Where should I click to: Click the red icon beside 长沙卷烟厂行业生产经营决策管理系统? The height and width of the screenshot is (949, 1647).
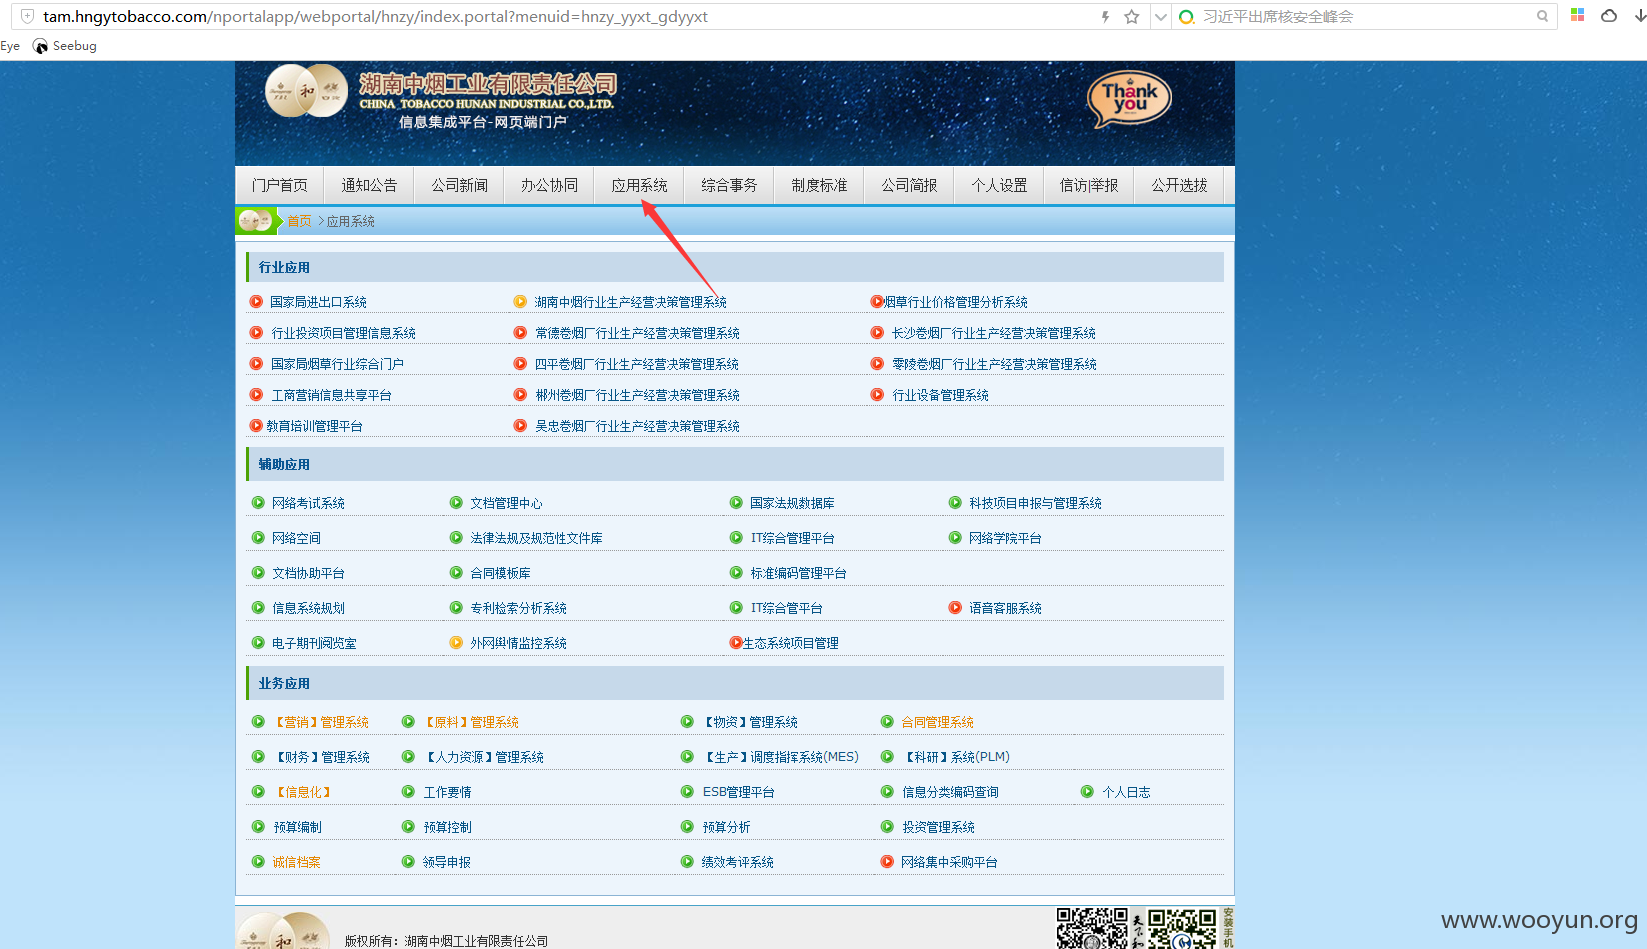click(x=877, y=332)
